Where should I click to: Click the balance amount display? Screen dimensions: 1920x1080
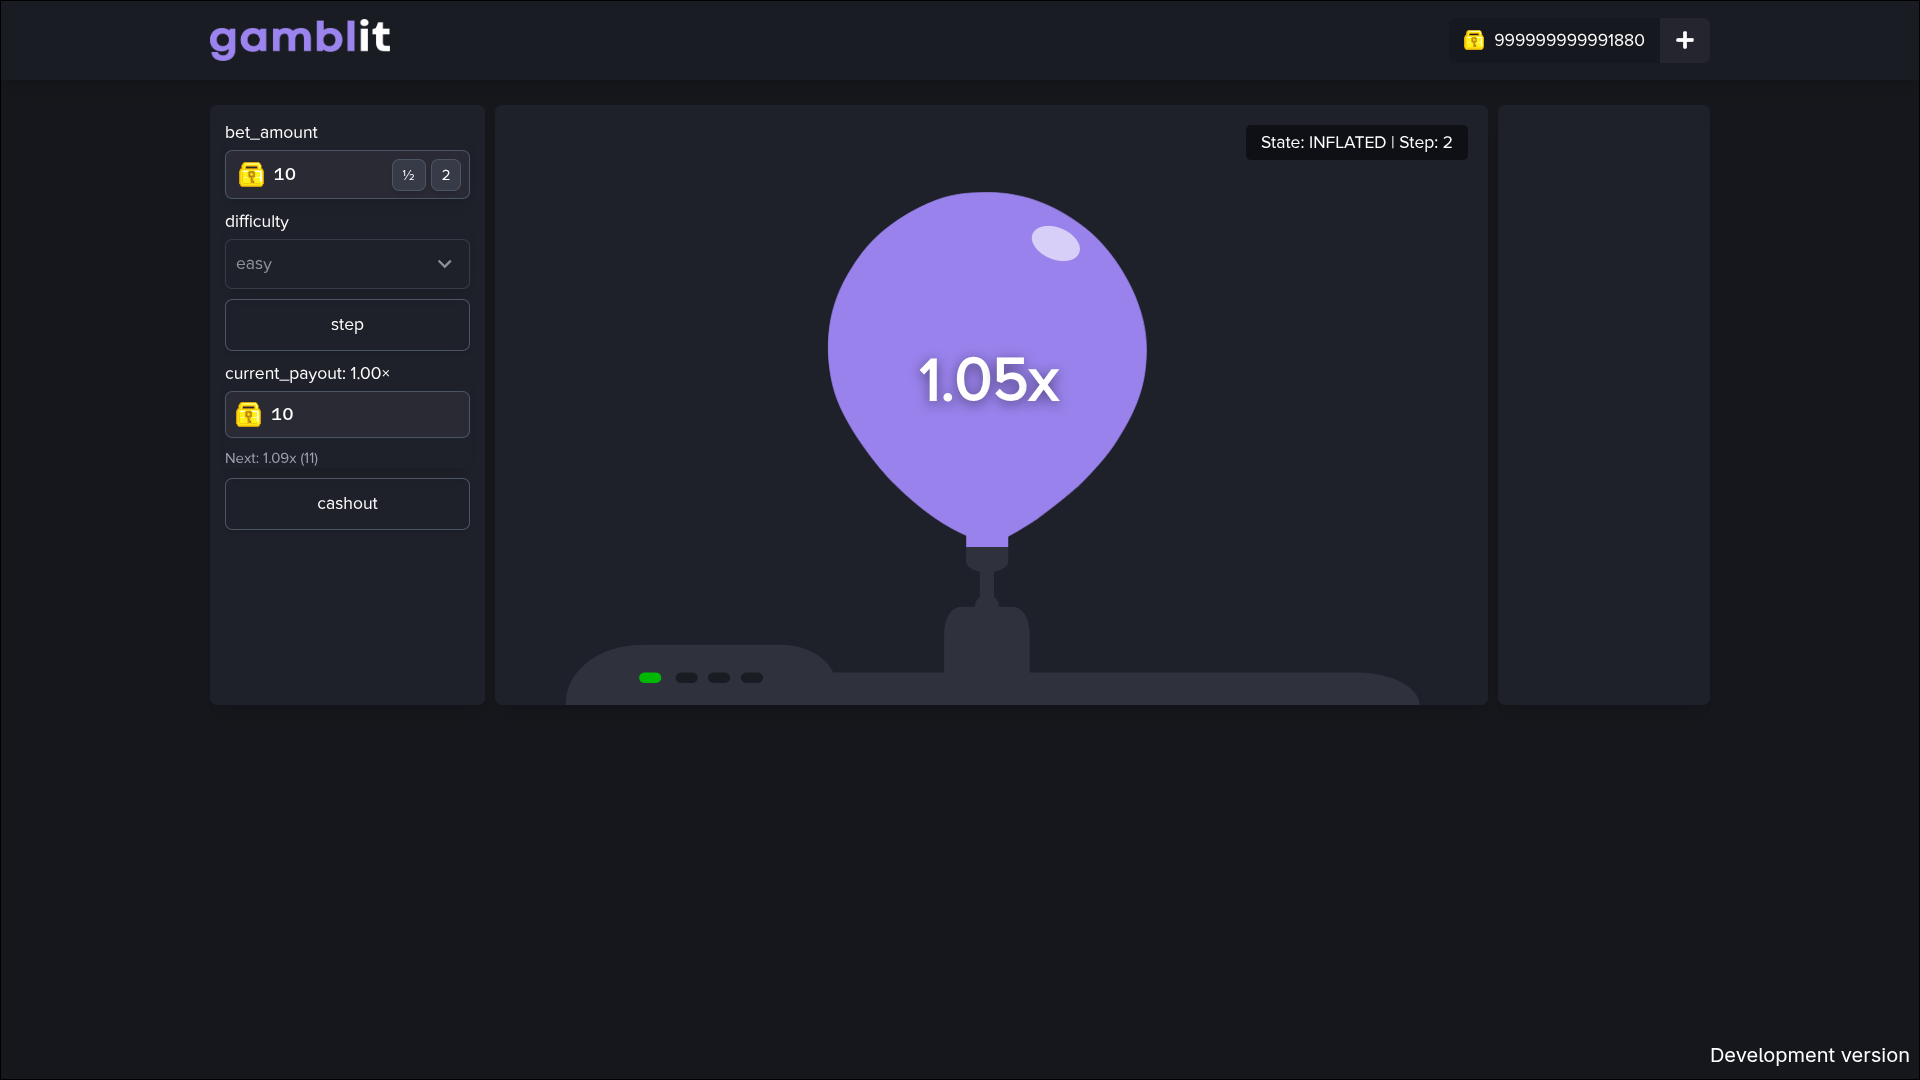click(1568, 40)
